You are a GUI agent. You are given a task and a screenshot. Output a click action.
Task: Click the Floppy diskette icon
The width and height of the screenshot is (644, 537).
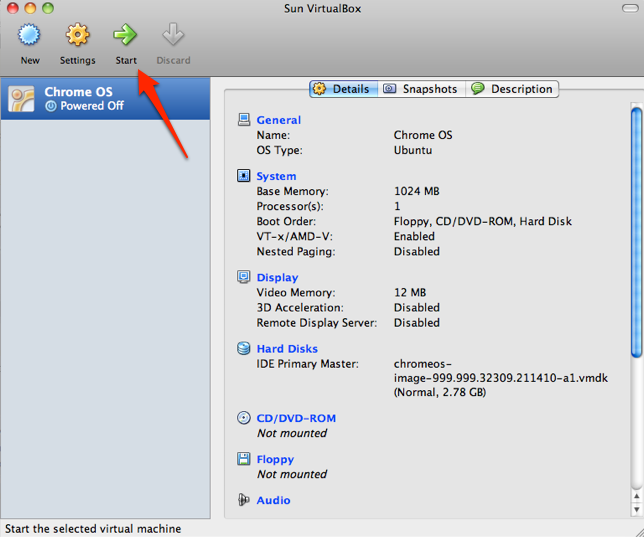coord(244,459)
